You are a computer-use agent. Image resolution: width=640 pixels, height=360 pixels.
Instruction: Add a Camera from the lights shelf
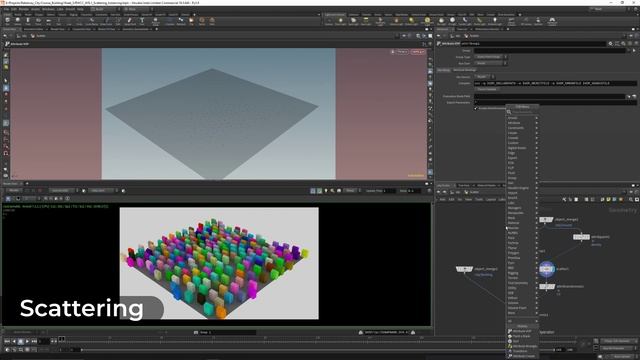coord(329,21)
